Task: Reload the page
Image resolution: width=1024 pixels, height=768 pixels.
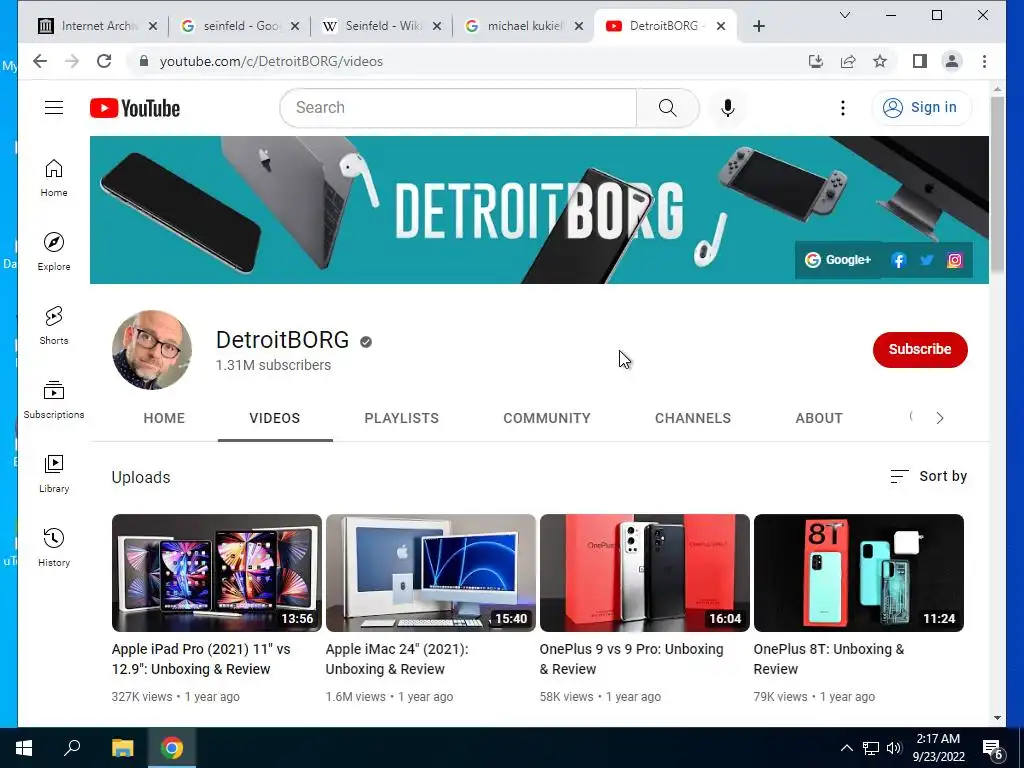Action: coord(104,61)
